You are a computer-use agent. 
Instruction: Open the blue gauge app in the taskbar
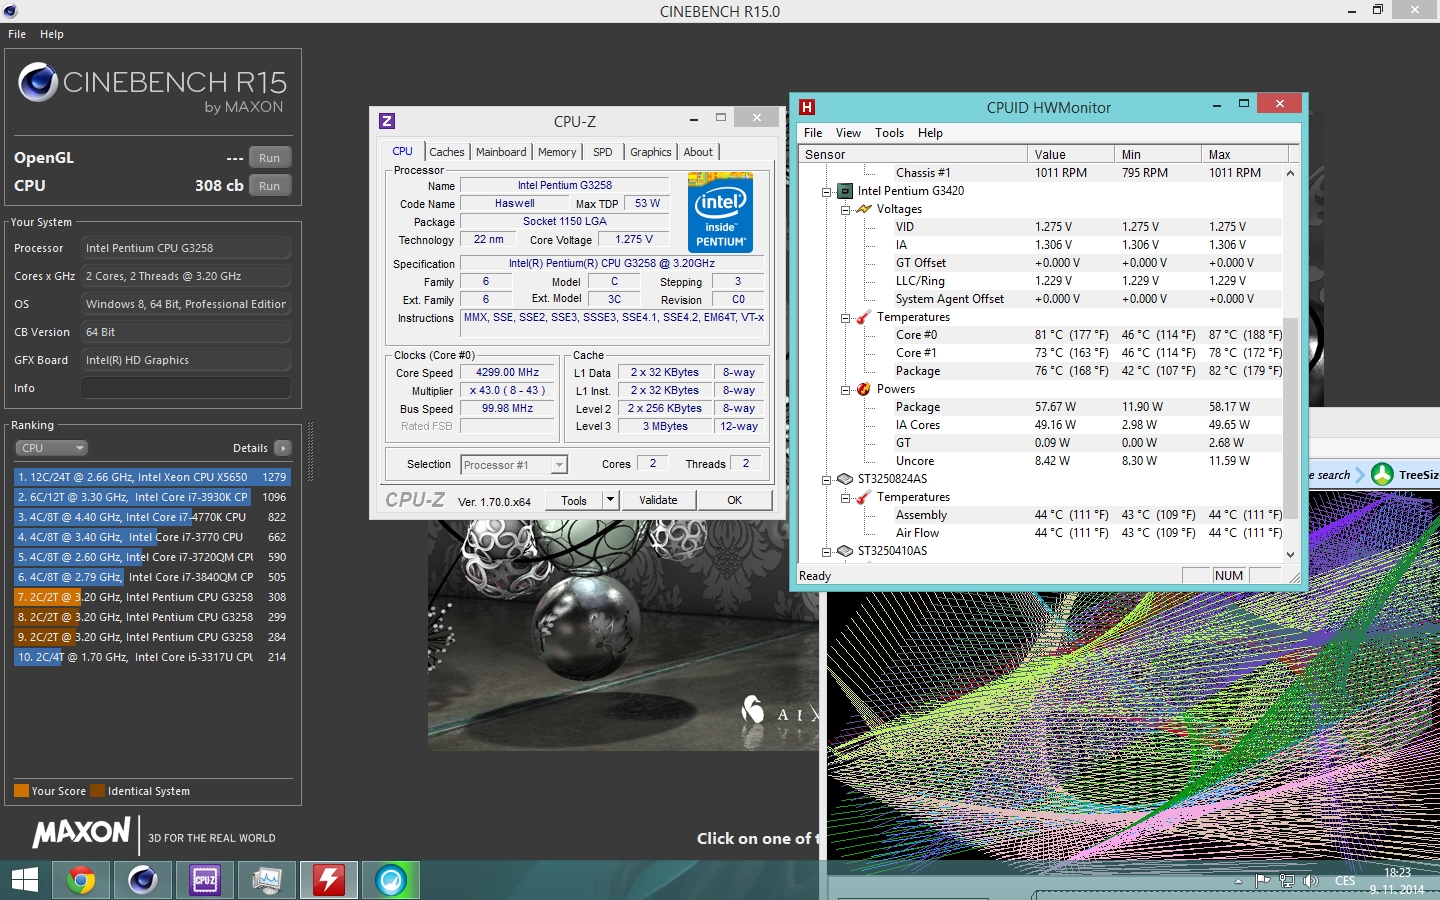point(391,880)
